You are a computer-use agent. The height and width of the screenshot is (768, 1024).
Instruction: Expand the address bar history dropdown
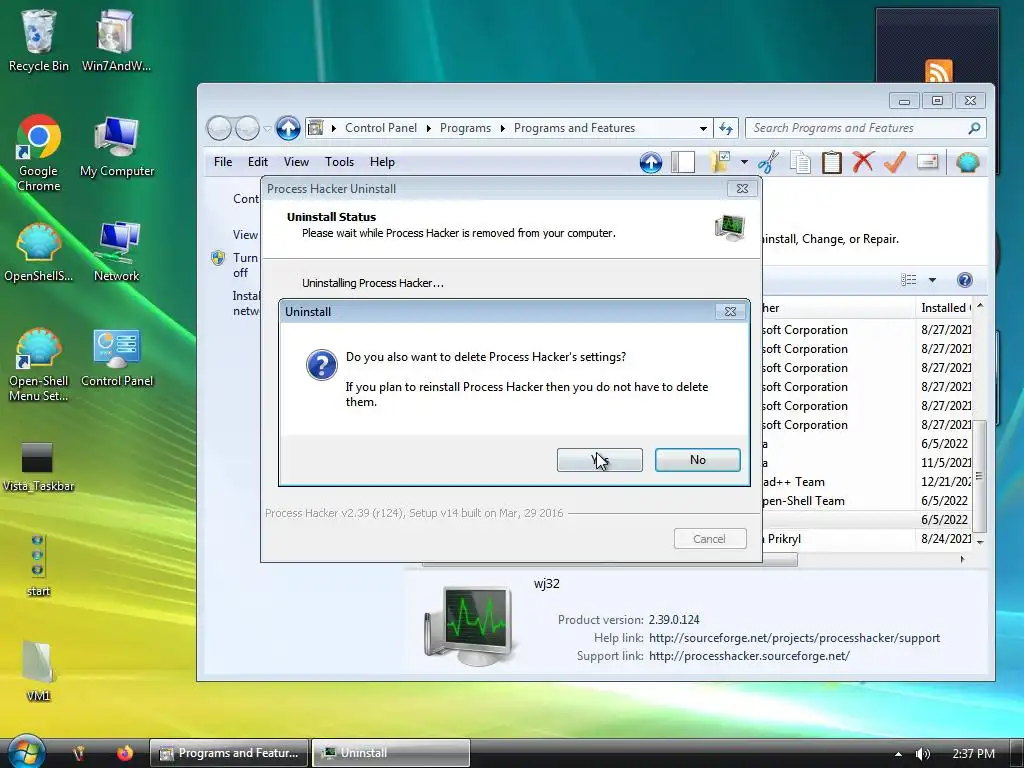coord(703,129)
